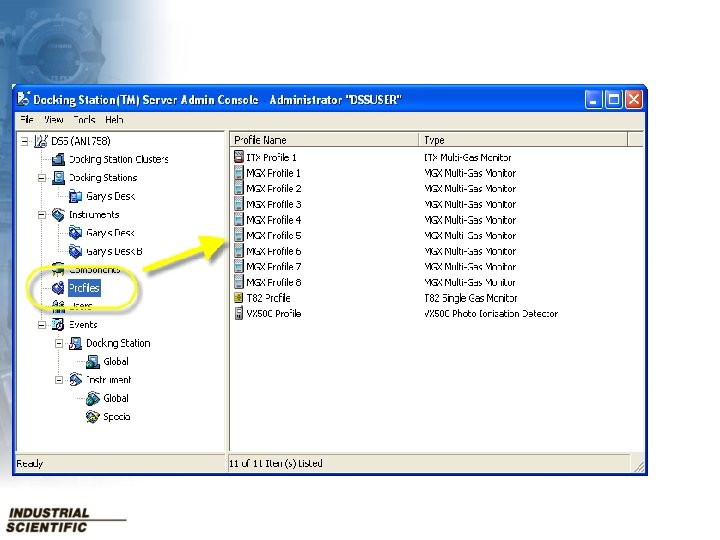Minimize the Admin Console window

pyautogui.click(x=593, y=99)
